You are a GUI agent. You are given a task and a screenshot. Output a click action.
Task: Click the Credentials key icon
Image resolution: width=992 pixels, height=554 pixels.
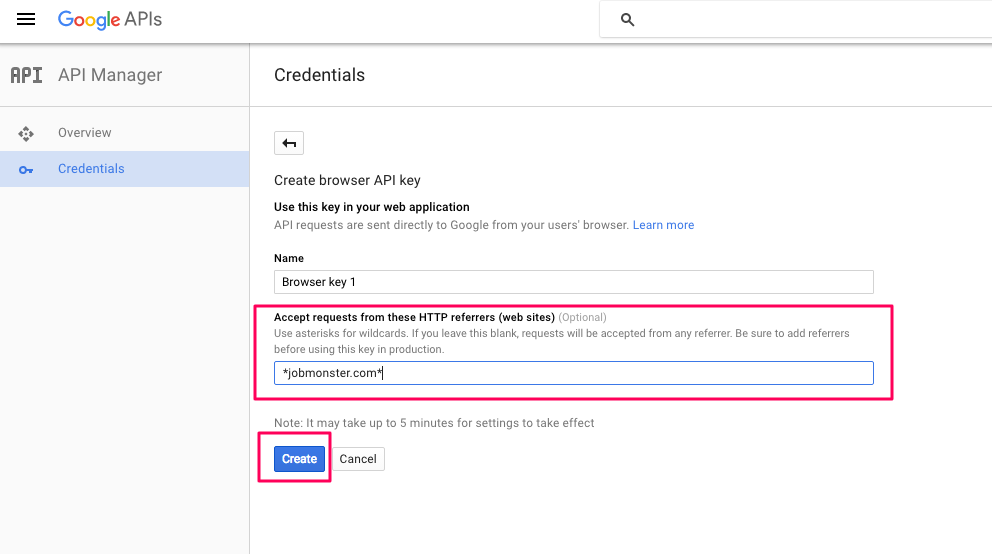tap(26, 169)
